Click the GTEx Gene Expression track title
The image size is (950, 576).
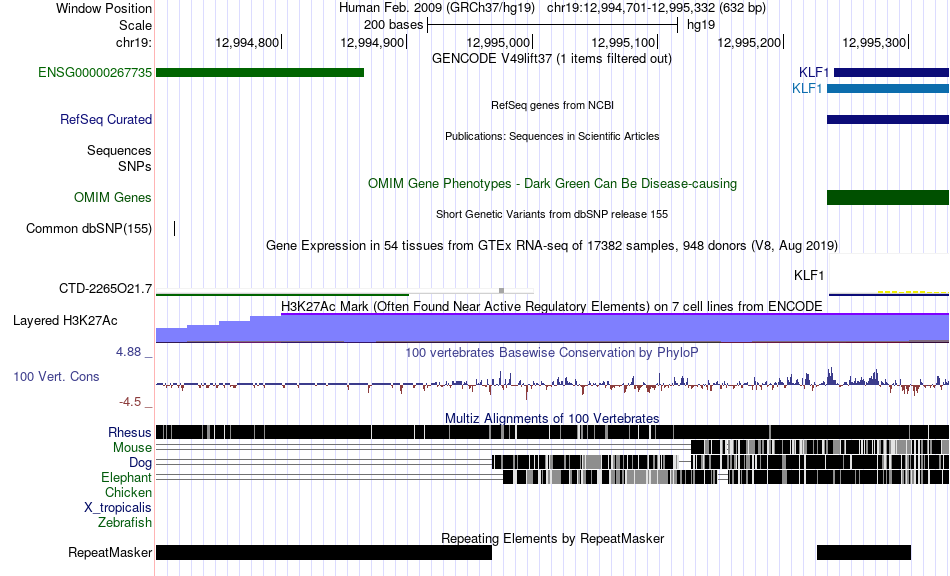click(552, 245)
